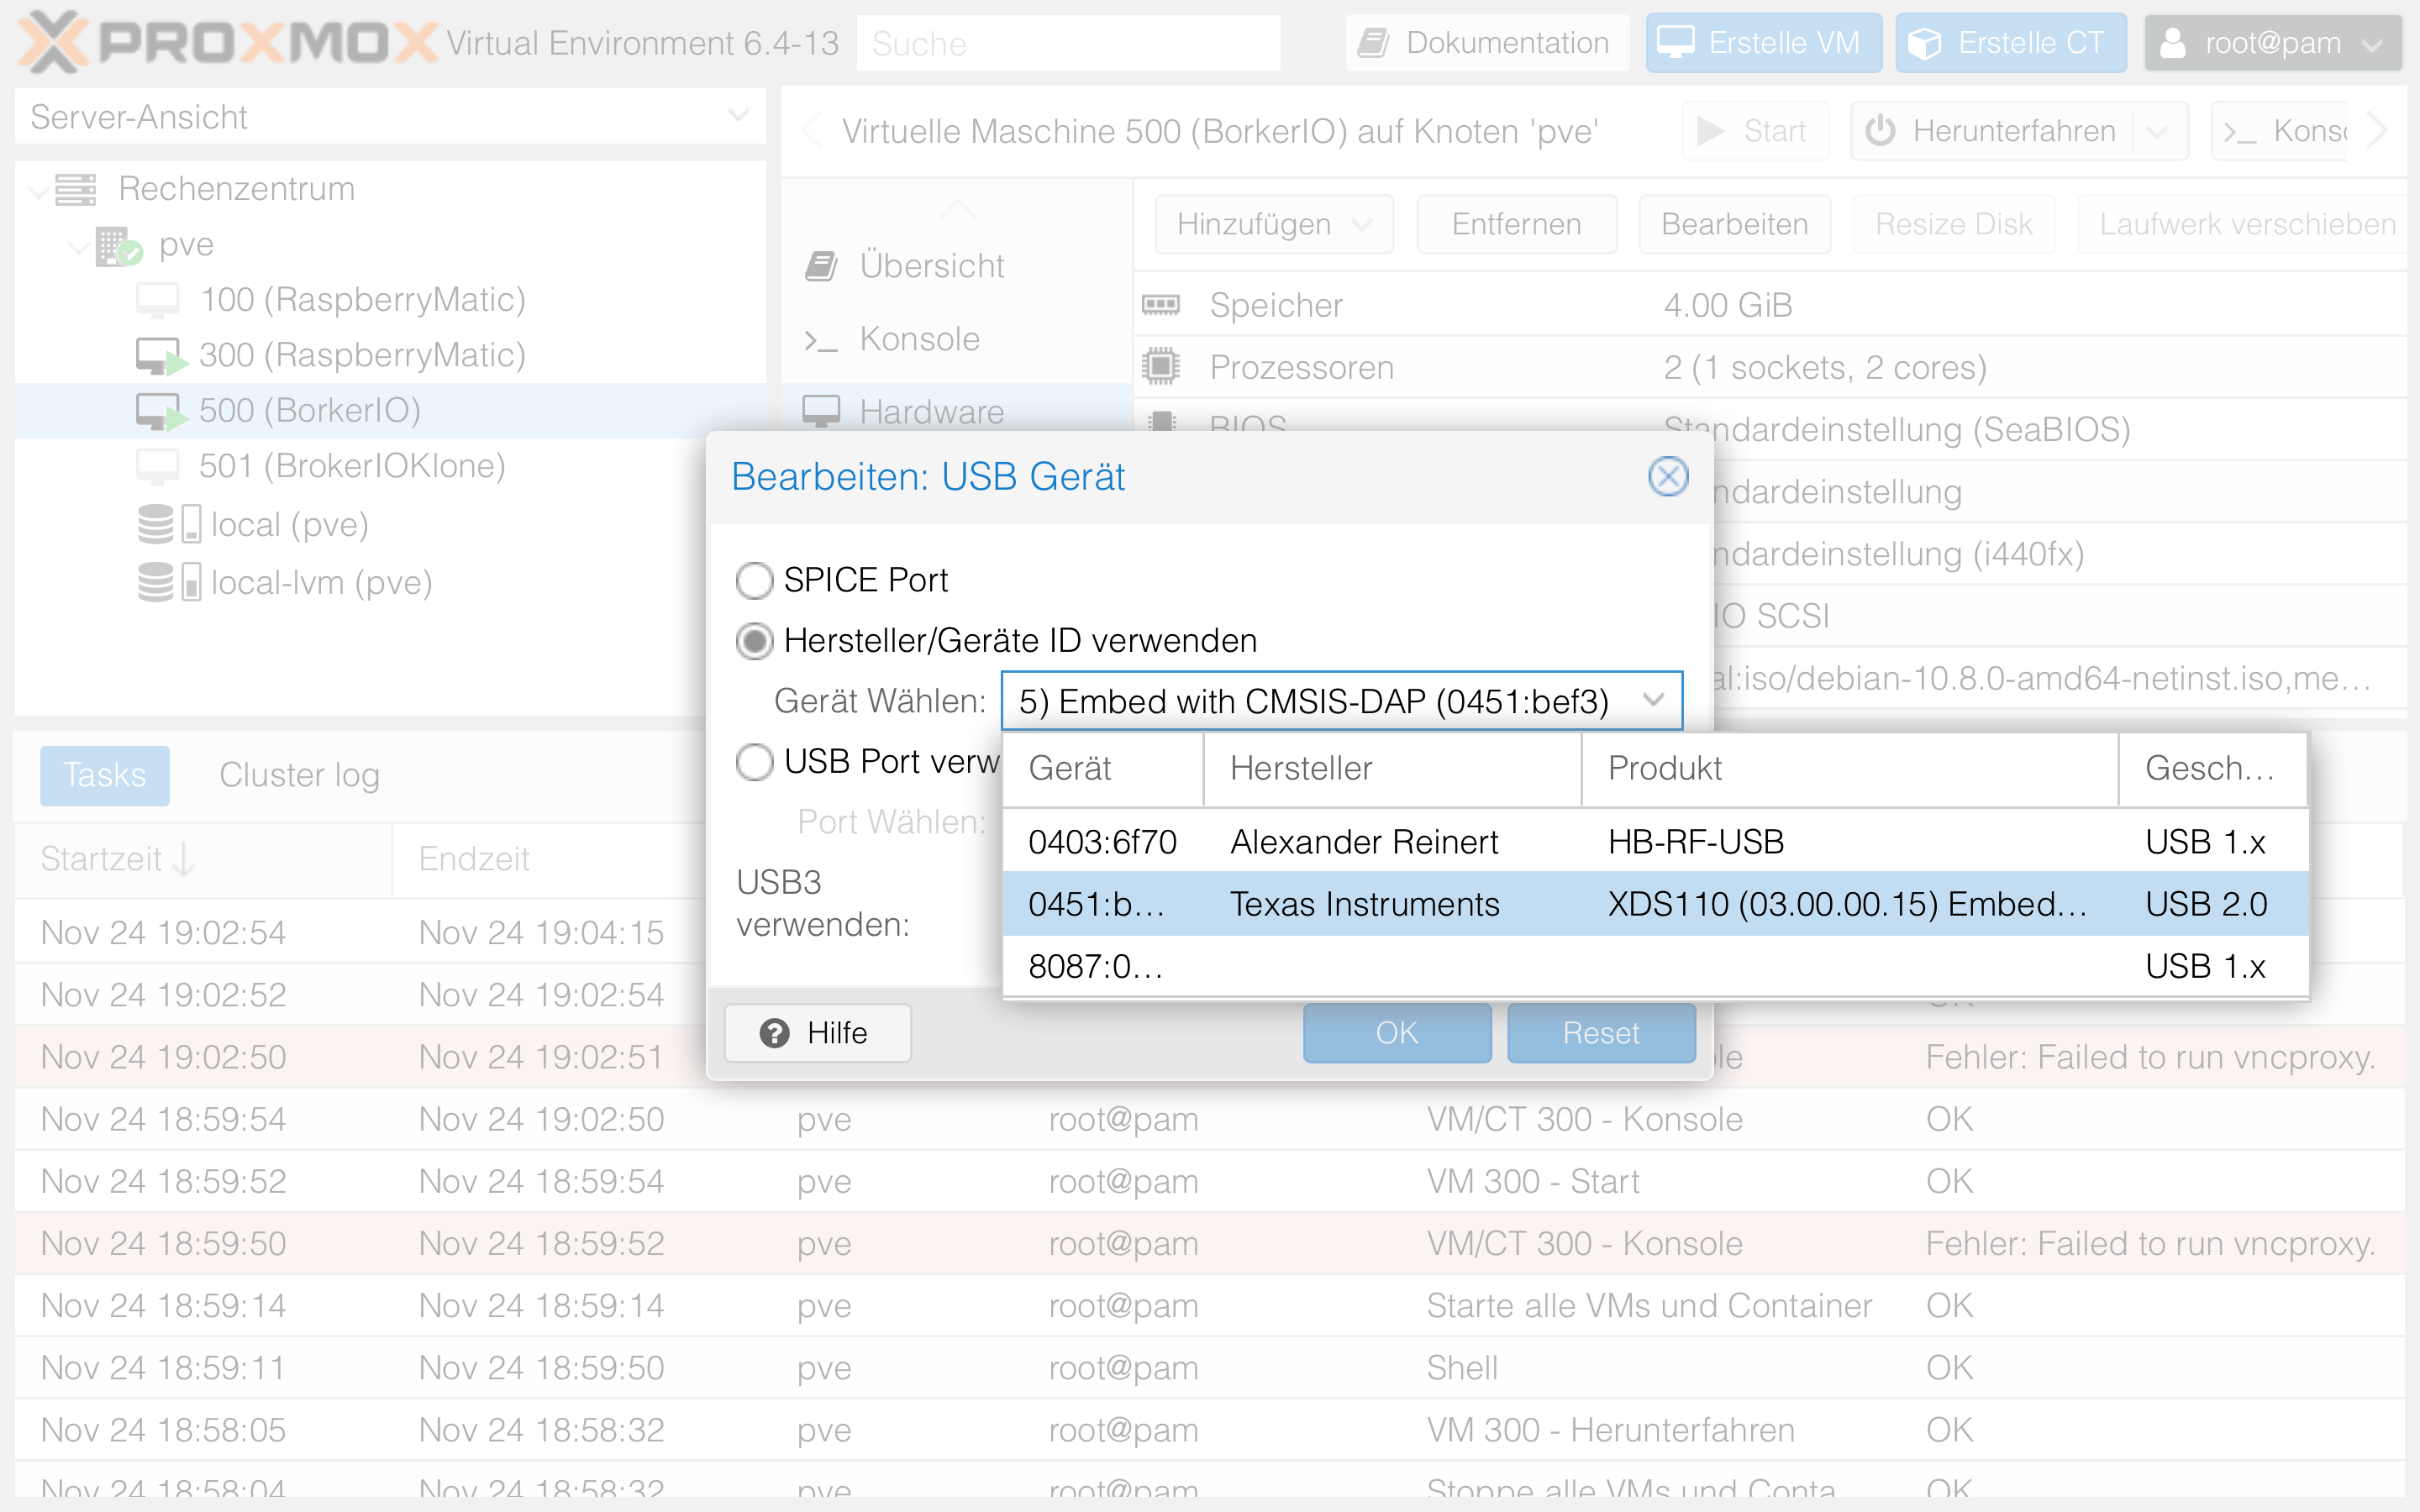Expand the Server-Ansicht view dropdown
This screenshot has height=1512, width=2420.
[x=738, y=116]
